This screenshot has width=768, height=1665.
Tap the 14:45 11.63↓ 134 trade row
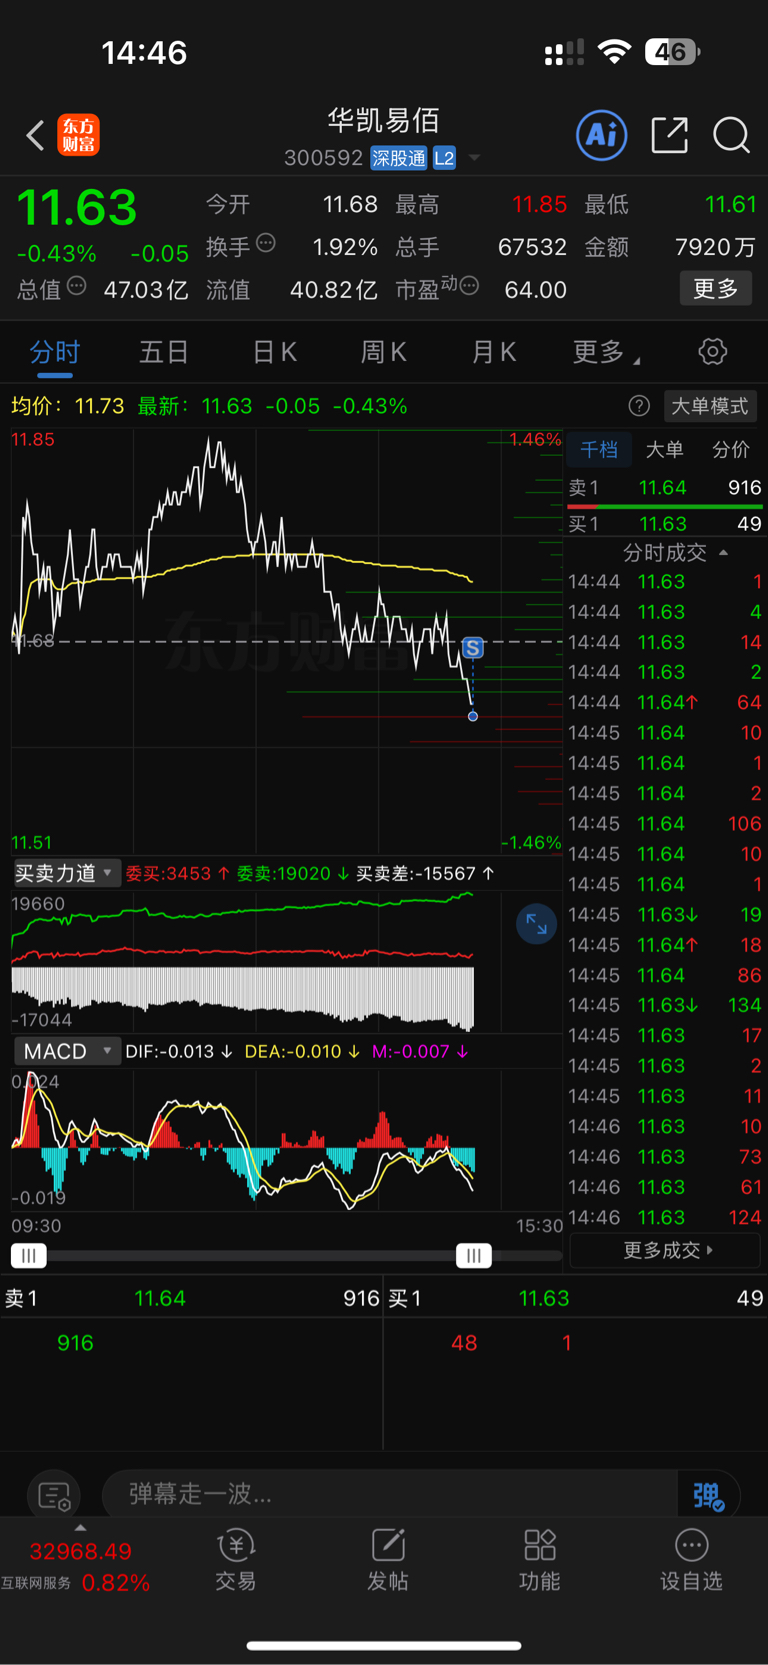[x=665, y=1005]
